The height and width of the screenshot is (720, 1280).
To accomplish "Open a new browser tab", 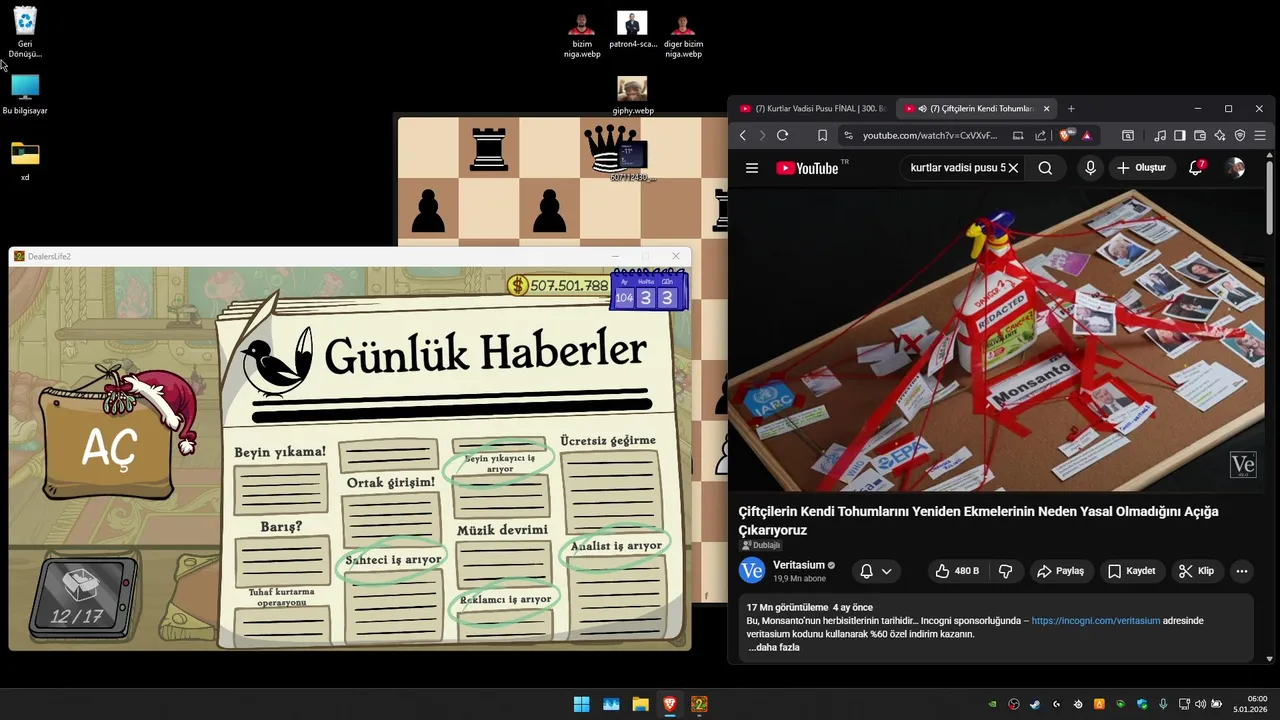I will tap(1071, 108).
